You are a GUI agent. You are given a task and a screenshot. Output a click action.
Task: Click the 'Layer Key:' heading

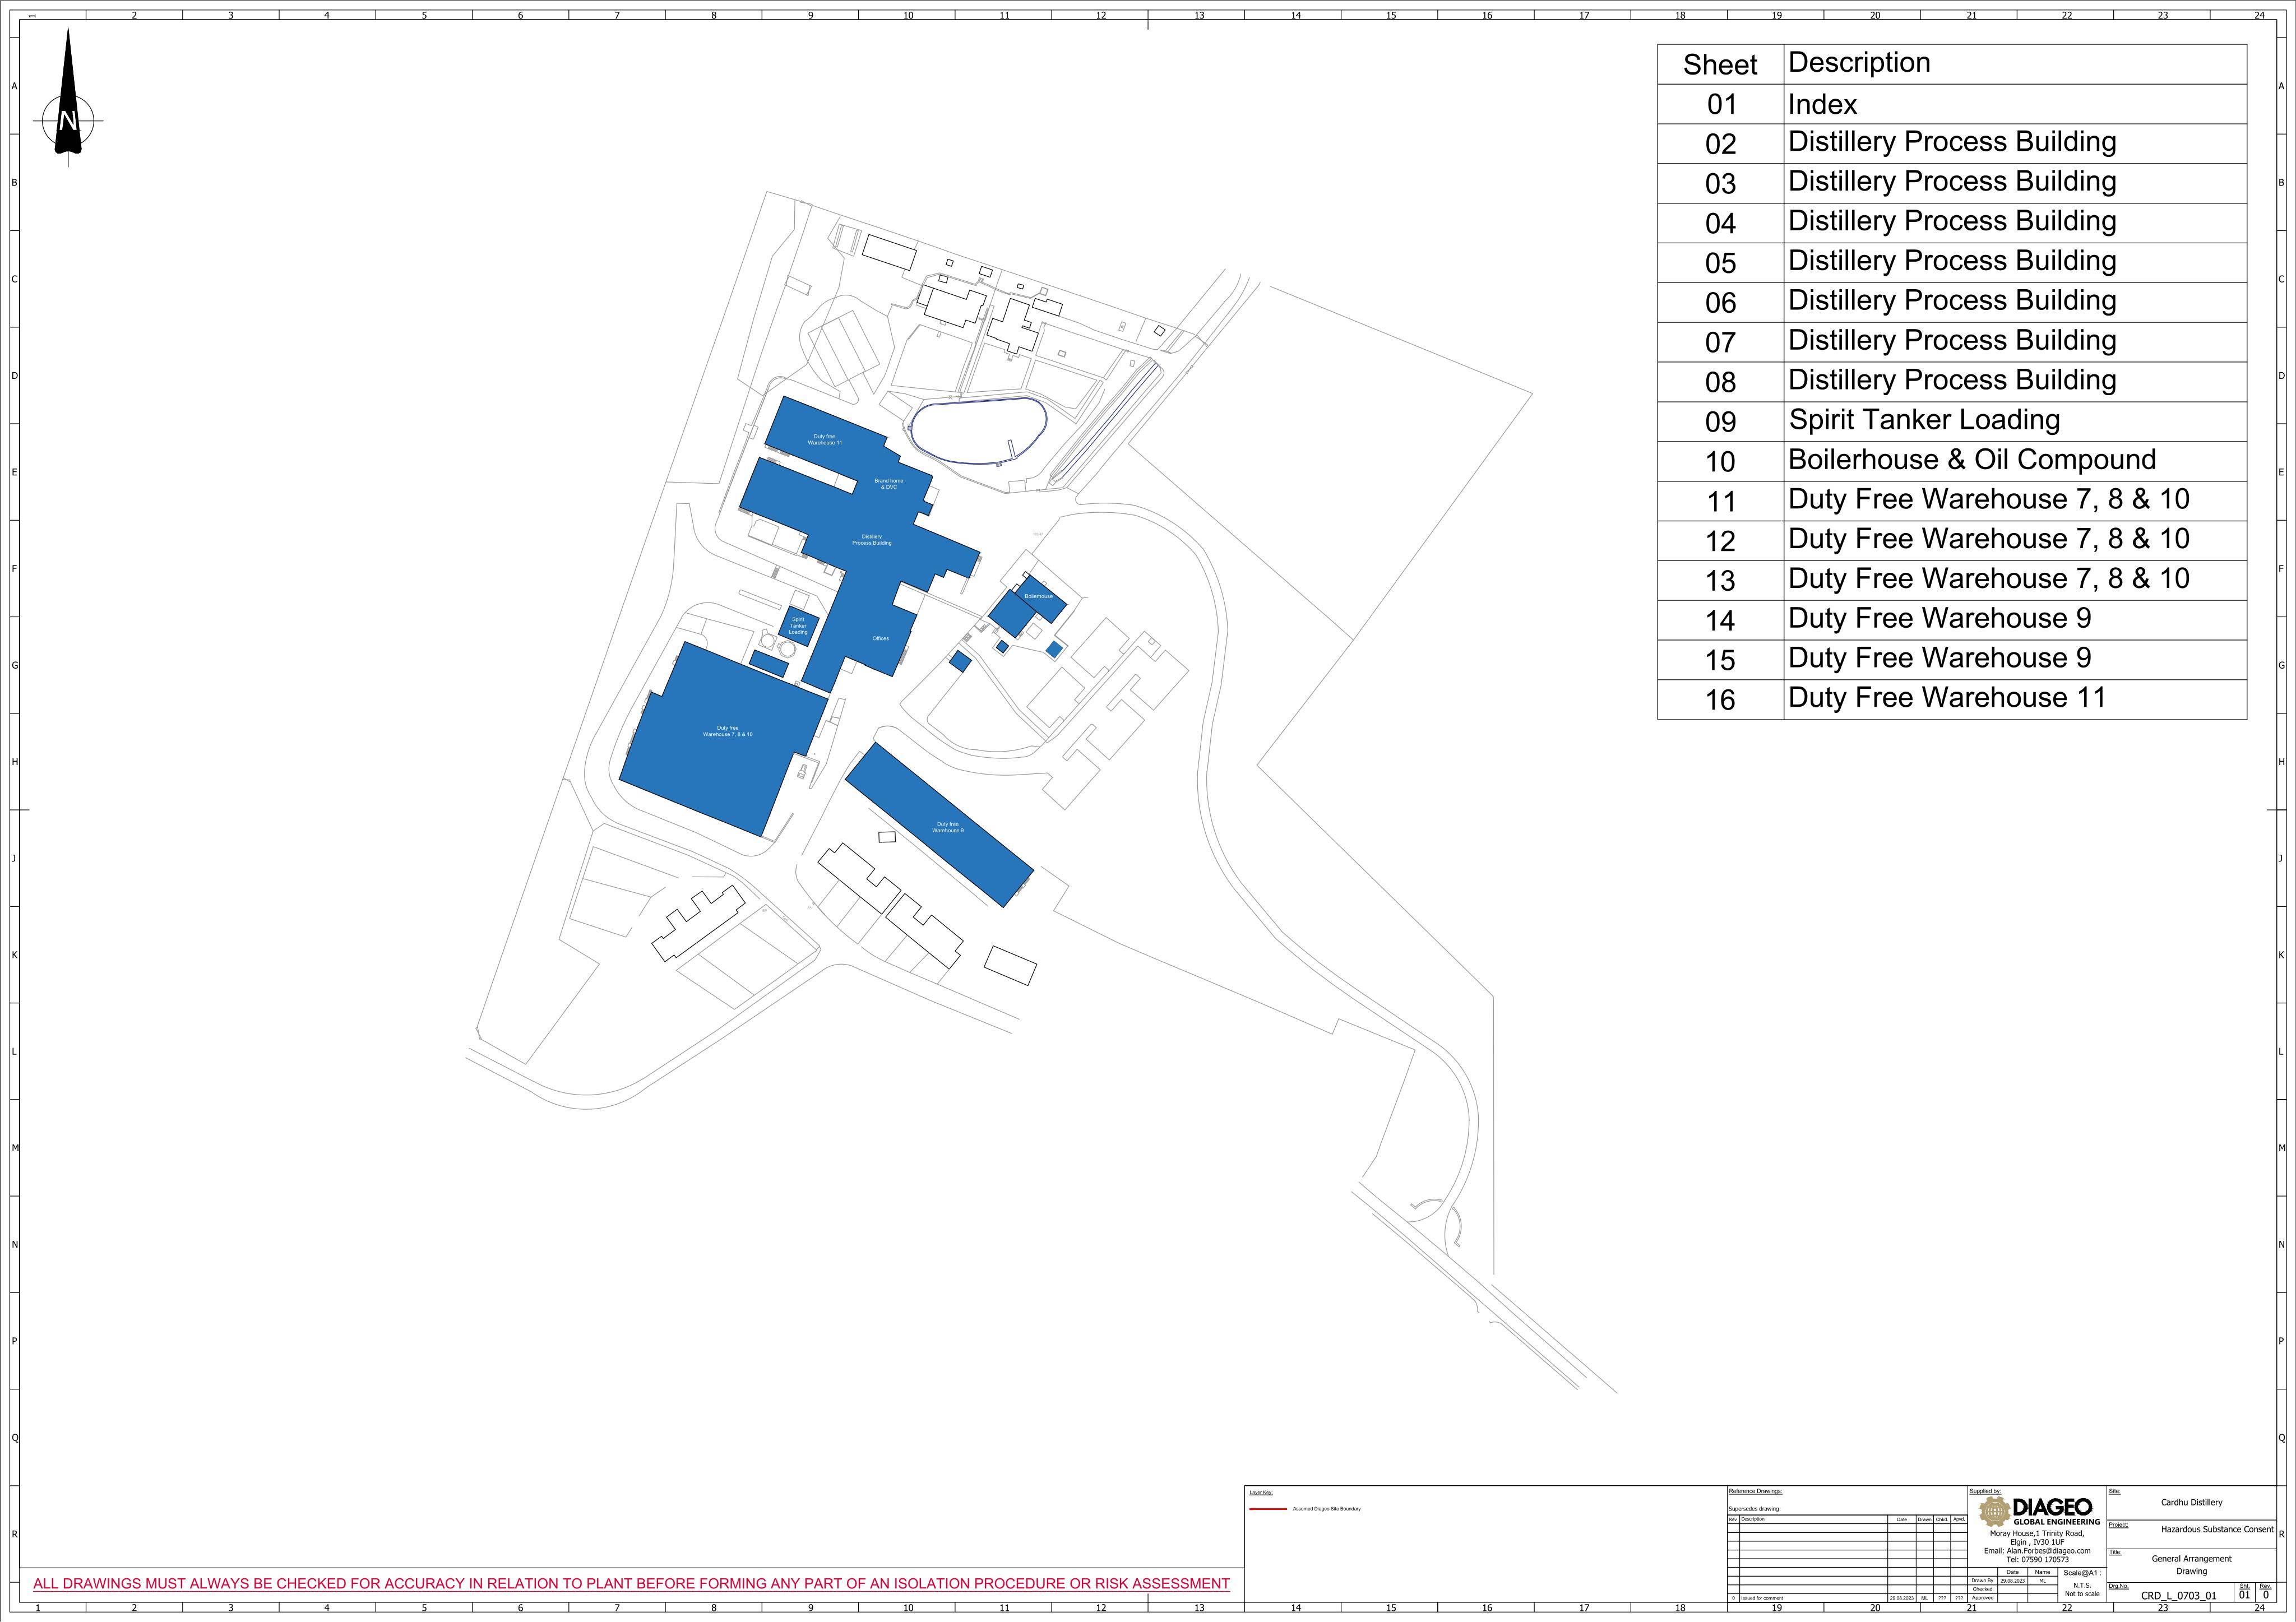point(1261,1493)
